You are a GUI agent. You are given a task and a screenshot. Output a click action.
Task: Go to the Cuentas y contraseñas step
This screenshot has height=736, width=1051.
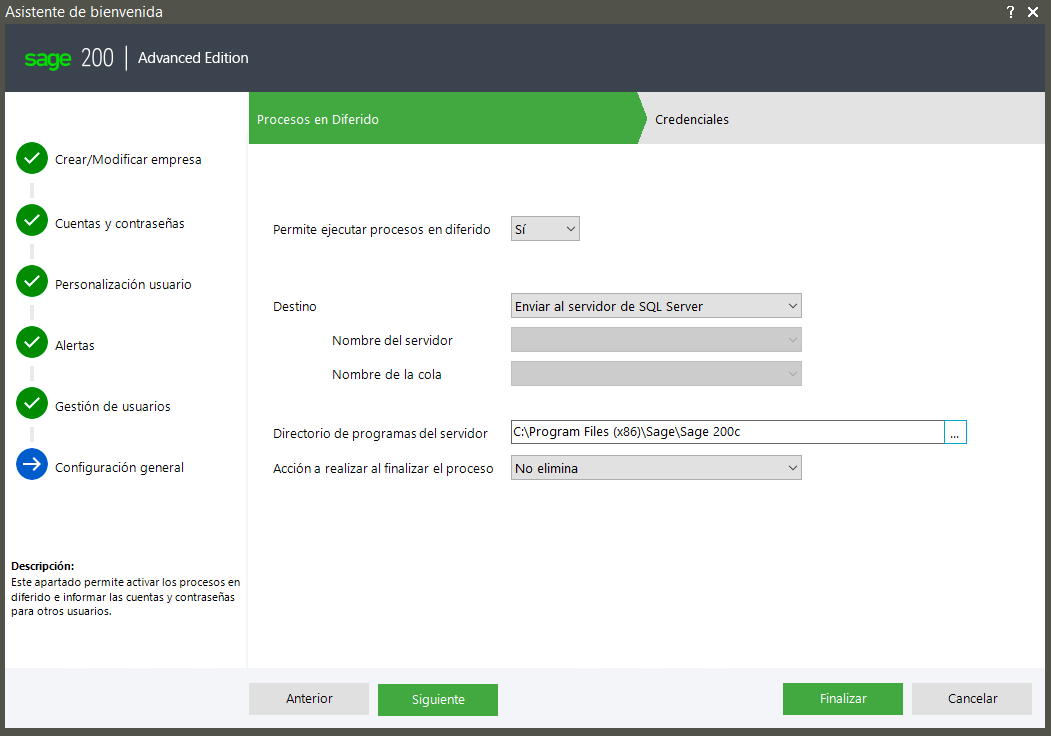(119, 223)
